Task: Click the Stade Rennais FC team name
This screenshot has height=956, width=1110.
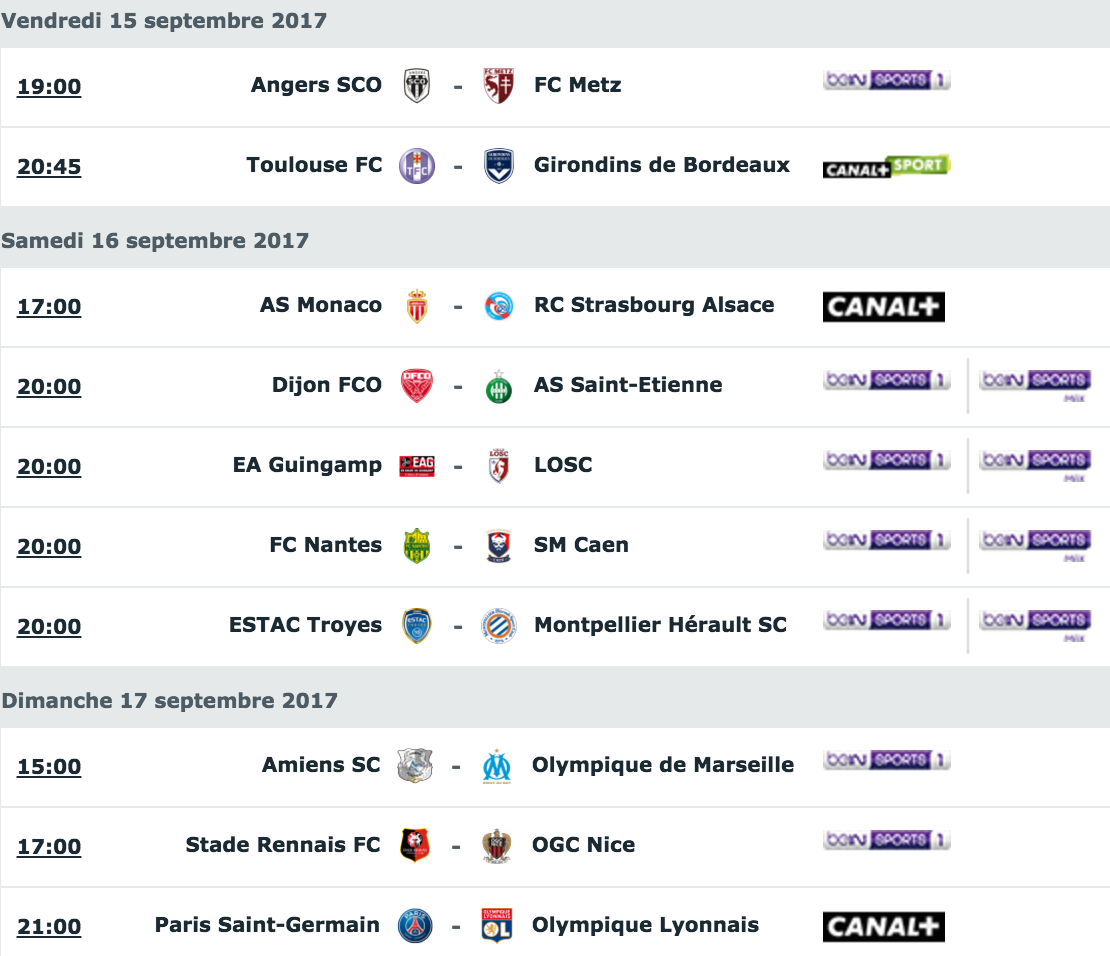Action: pyautogui.click(x=282, y=844)
